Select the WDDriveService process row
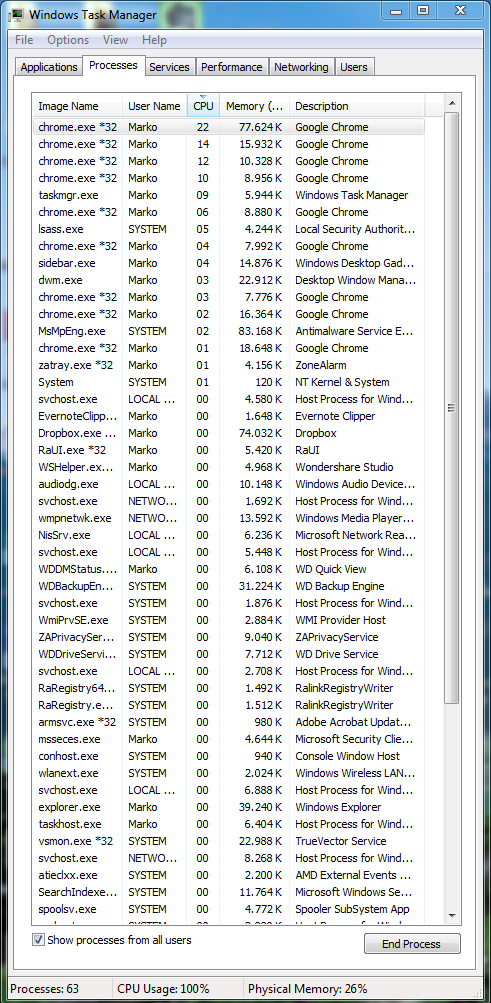 click(x=228, y=654)
